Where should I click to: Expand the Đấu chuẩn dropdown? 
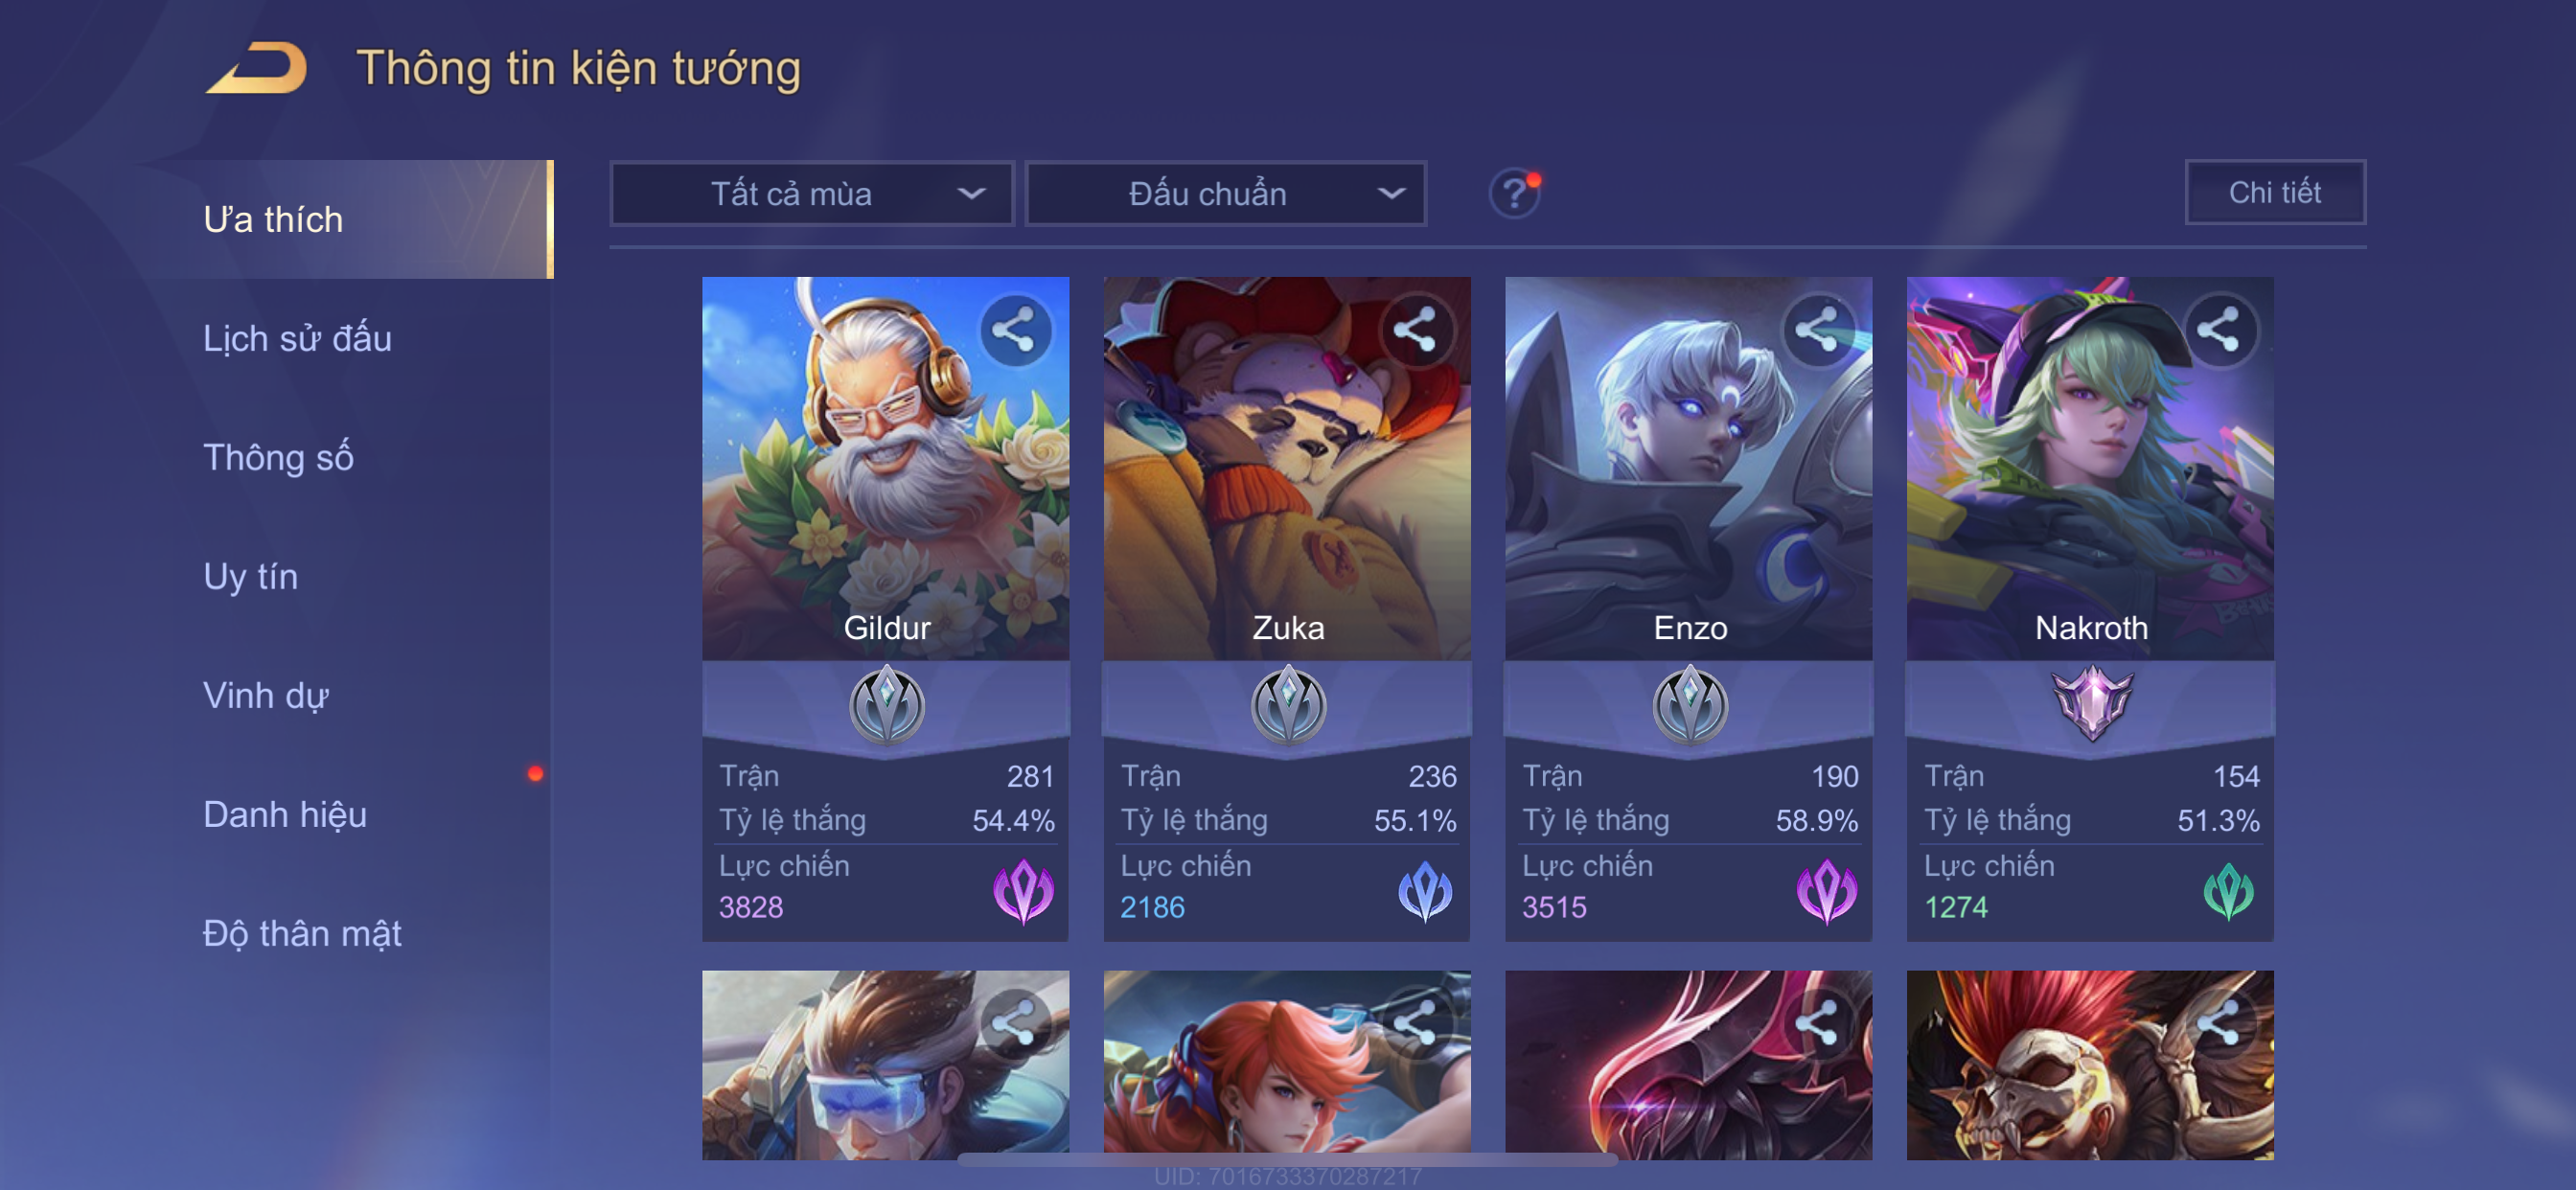click(1226, 193)
